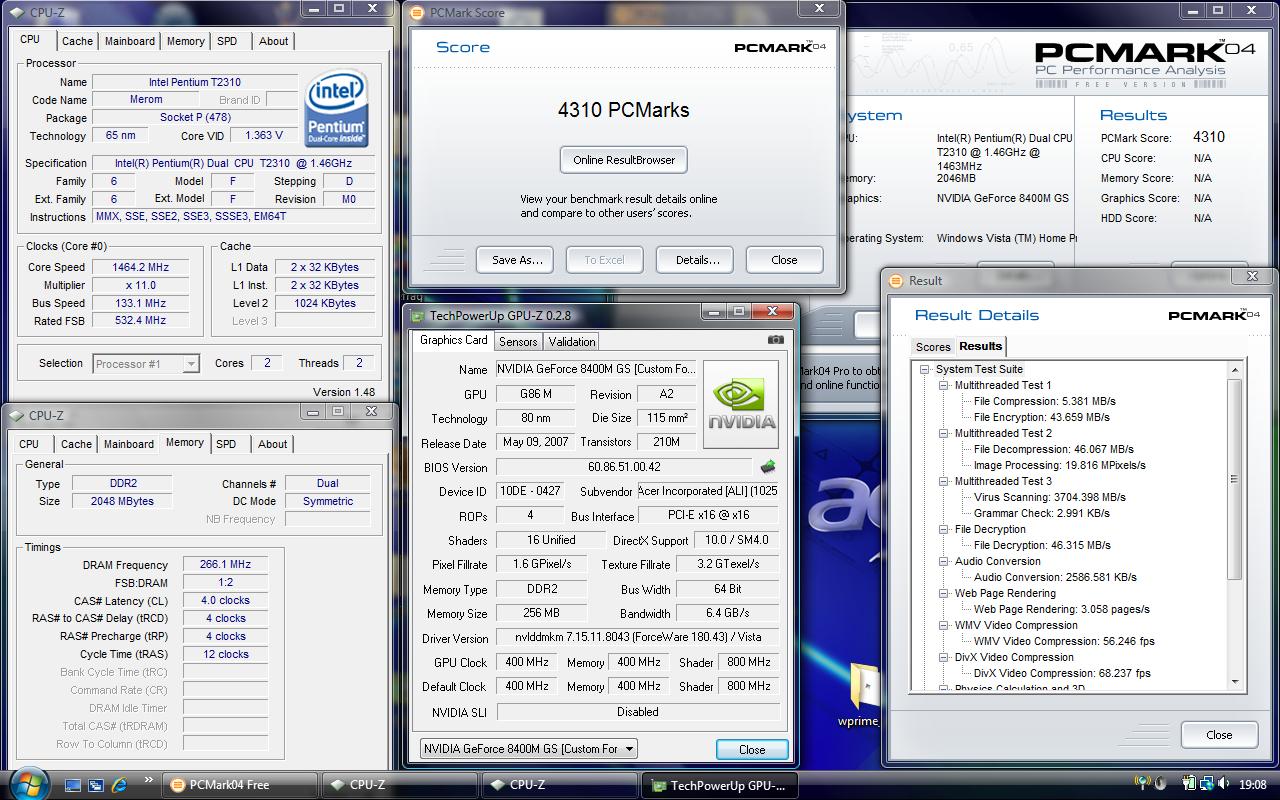Image resolution: width=1280 pixels, height=800 pixels.
Task: Click the Online ResultBrowser button
Action: (x=624, y=160)
